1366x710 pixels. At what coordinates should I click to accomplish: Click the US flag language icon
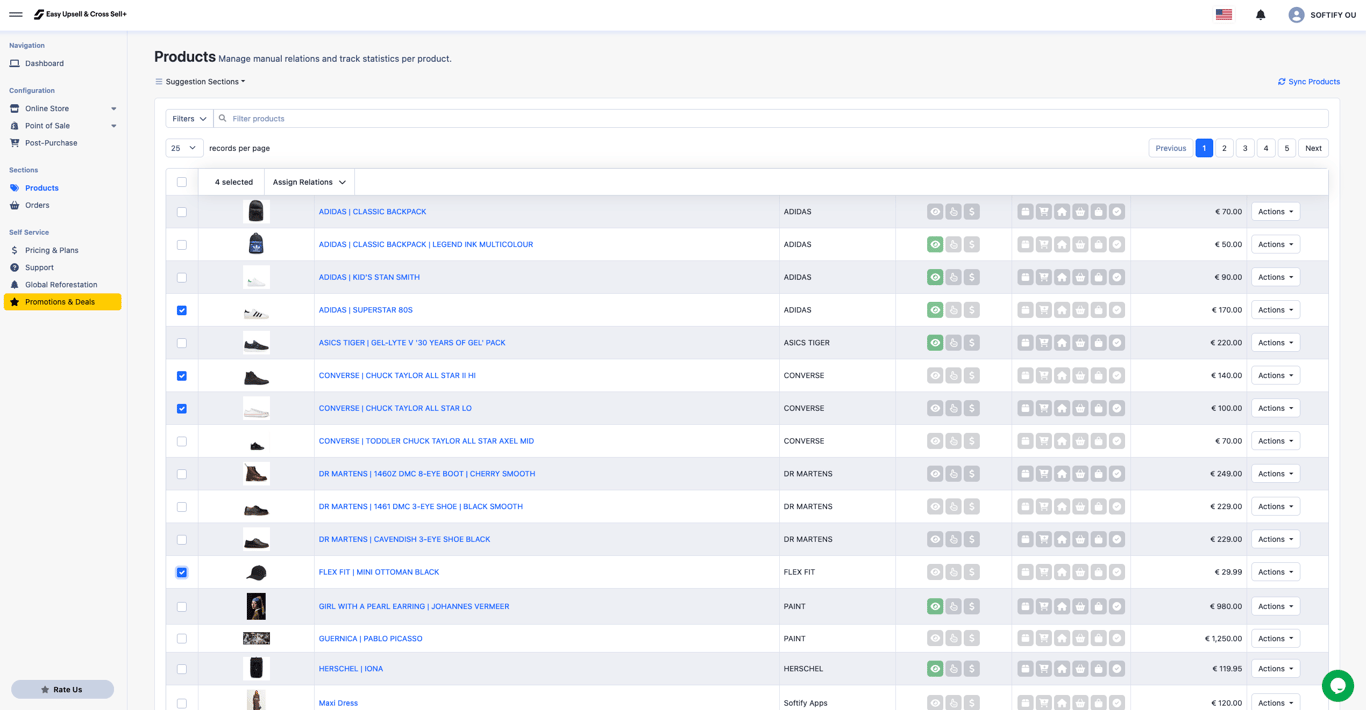tap(1224, 15)
